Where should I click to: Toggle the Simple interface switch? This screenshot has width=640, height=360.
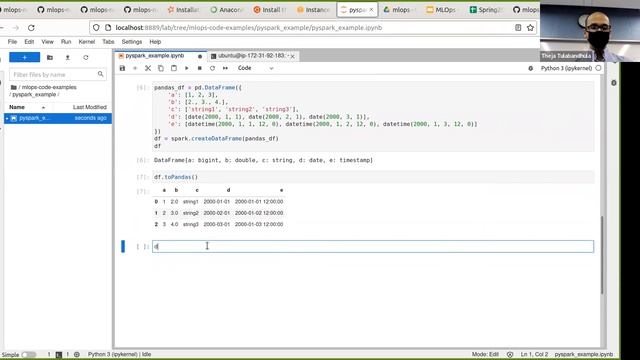coord(29,355)
